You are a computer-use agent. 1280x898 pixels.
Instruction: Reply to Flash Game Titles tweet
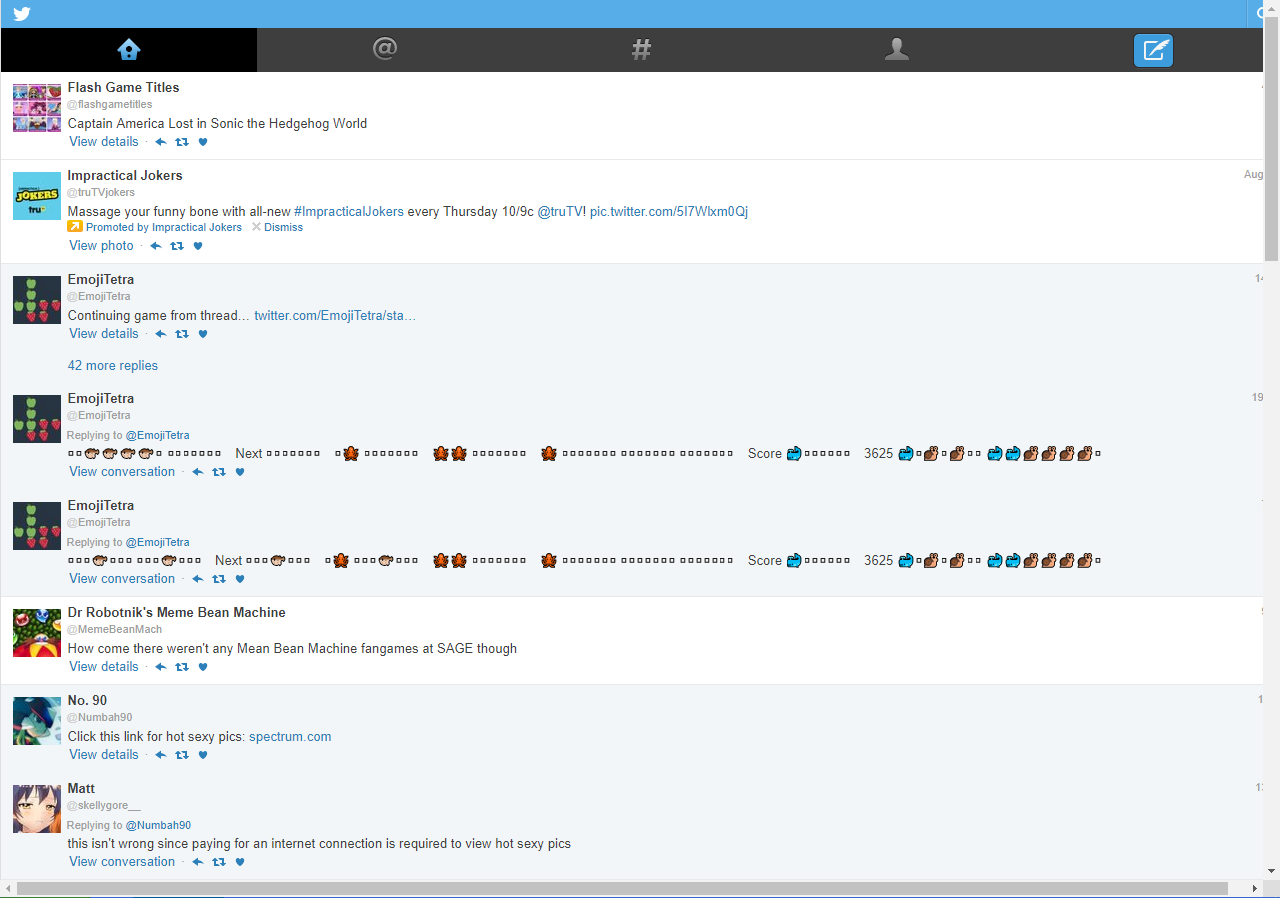pos(160,142)
